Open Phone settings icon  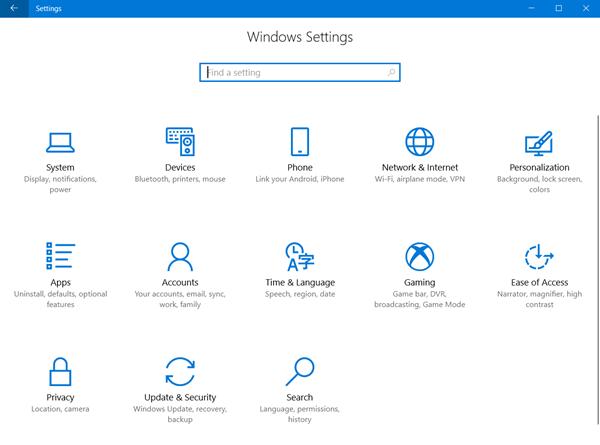pos(300,142)
